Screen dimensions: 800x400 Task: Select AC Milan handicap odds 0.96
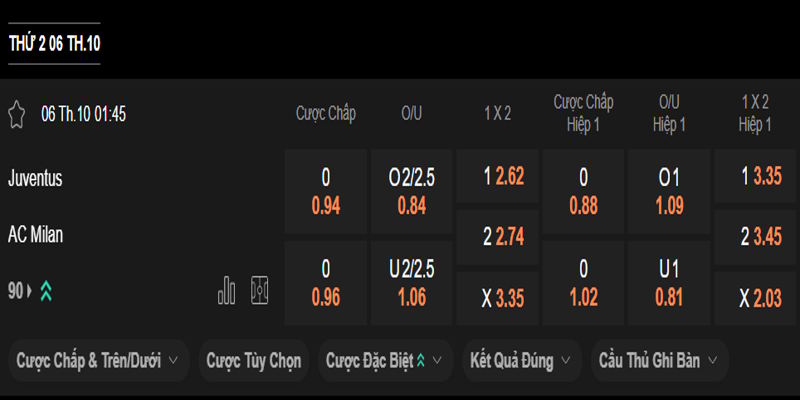point(326,283)
